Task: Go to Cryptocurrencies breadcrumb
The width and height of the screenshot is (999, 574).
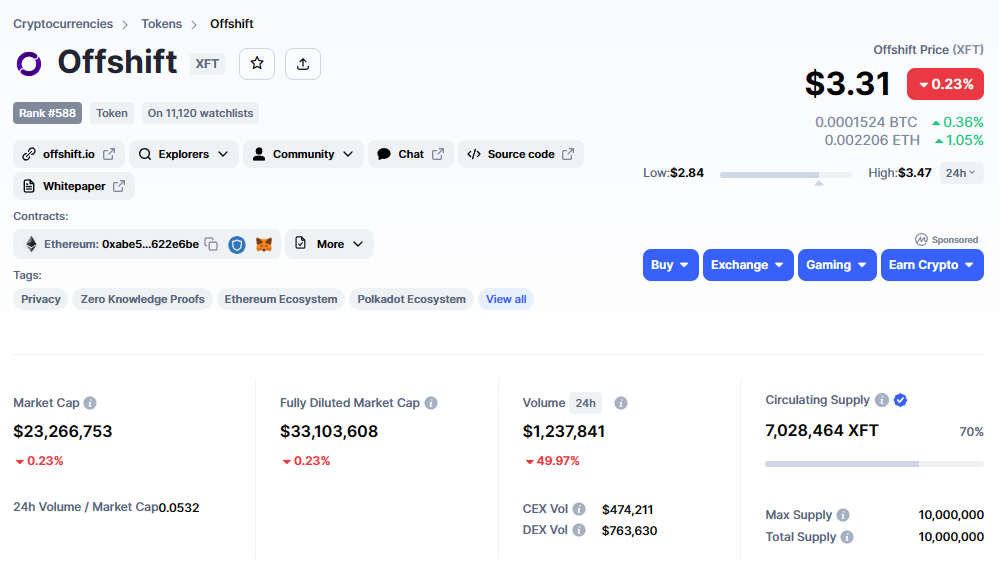Action: pos(63,24)
